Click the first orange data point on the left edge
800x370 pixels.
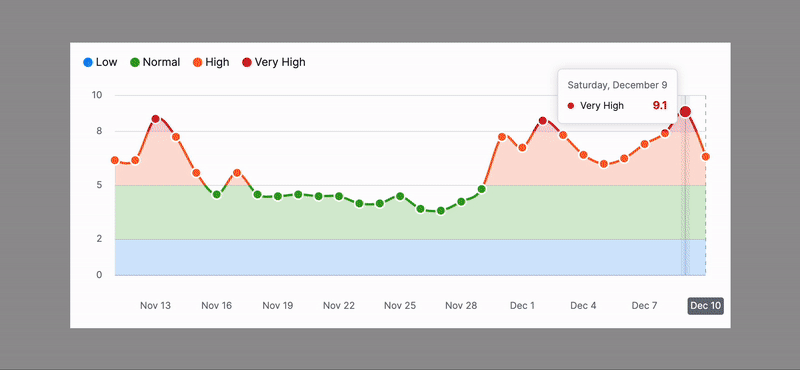[x=115, y=160]
